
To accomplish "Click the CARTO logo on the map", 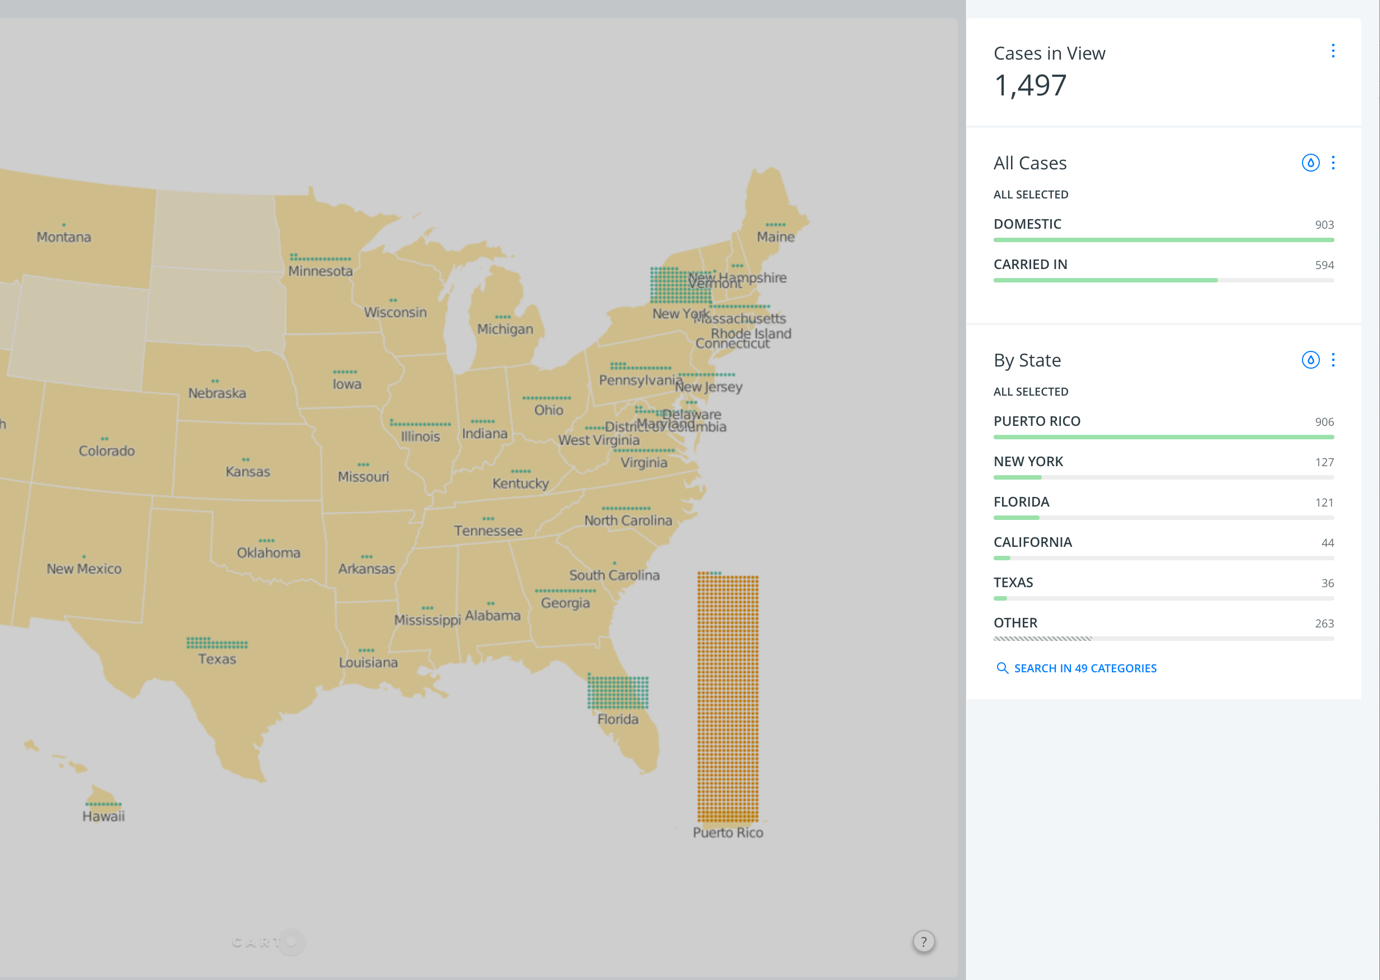I will point(266,942).
